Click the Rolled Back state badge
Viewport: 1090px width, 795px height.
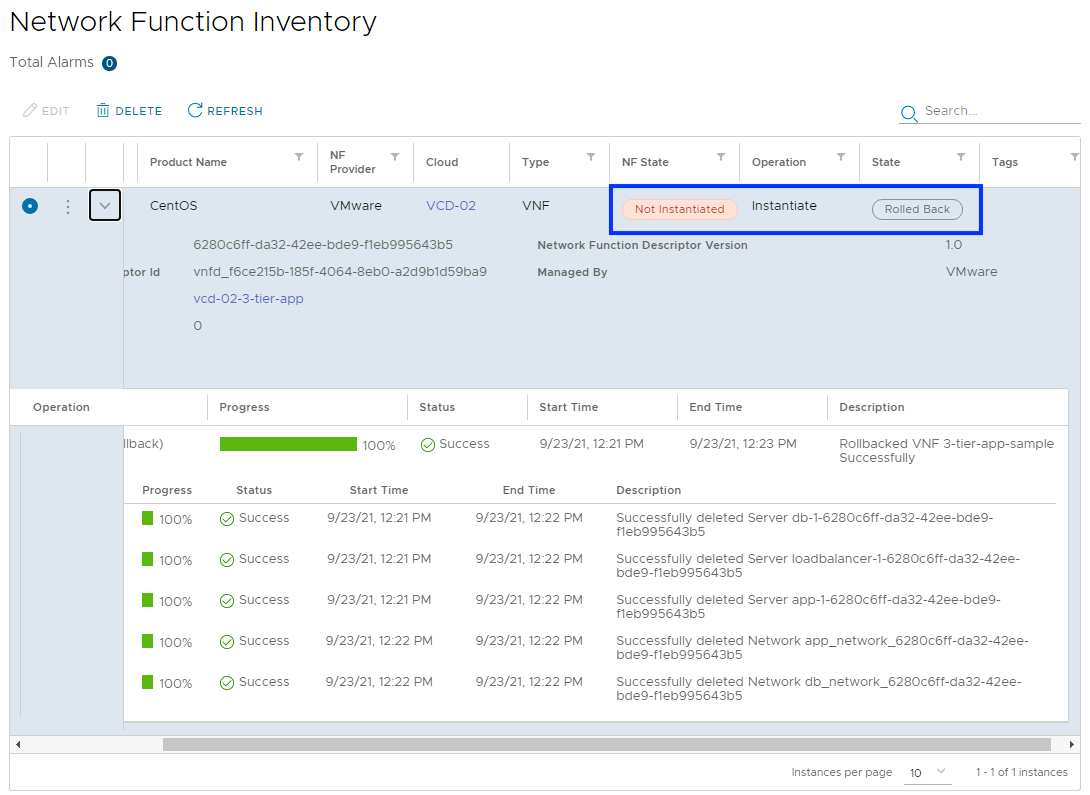tap(917, 209)
